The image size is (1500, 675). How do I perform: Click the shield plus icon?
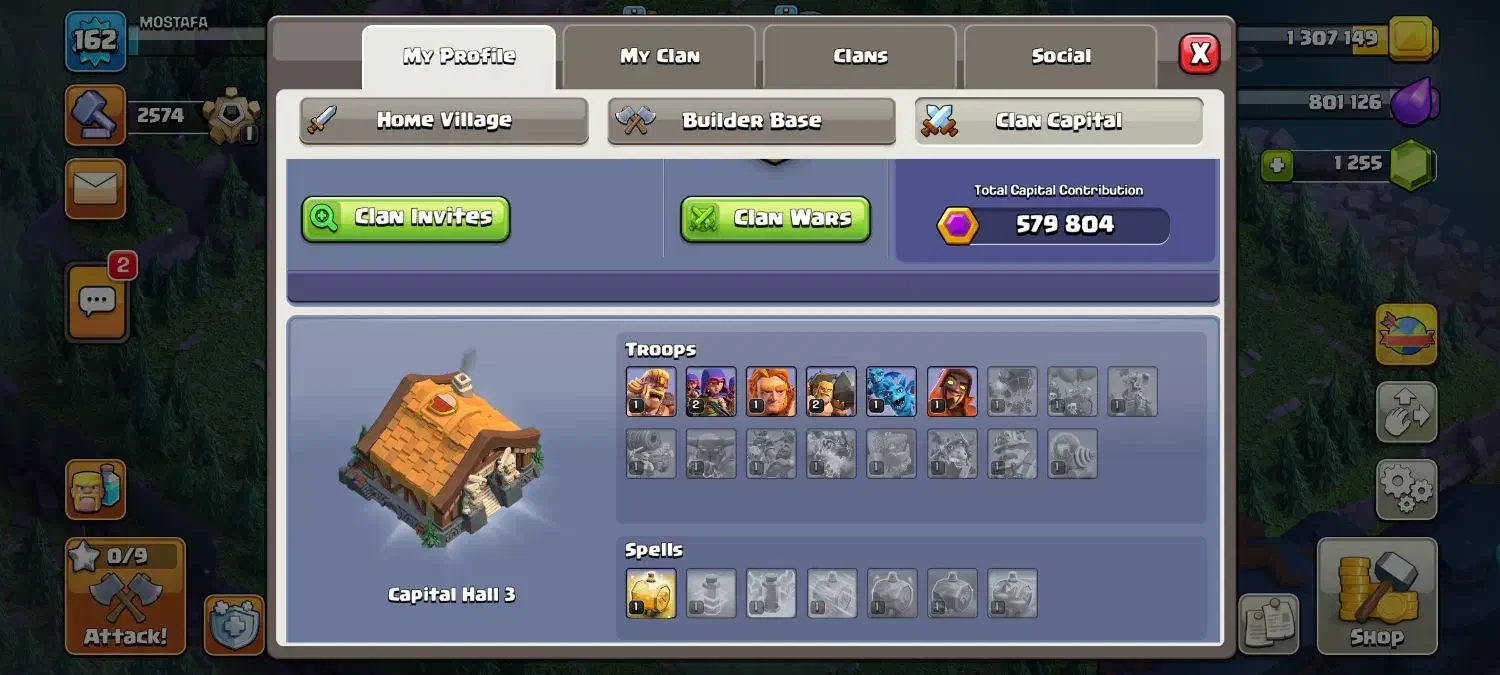pos(234,625)
